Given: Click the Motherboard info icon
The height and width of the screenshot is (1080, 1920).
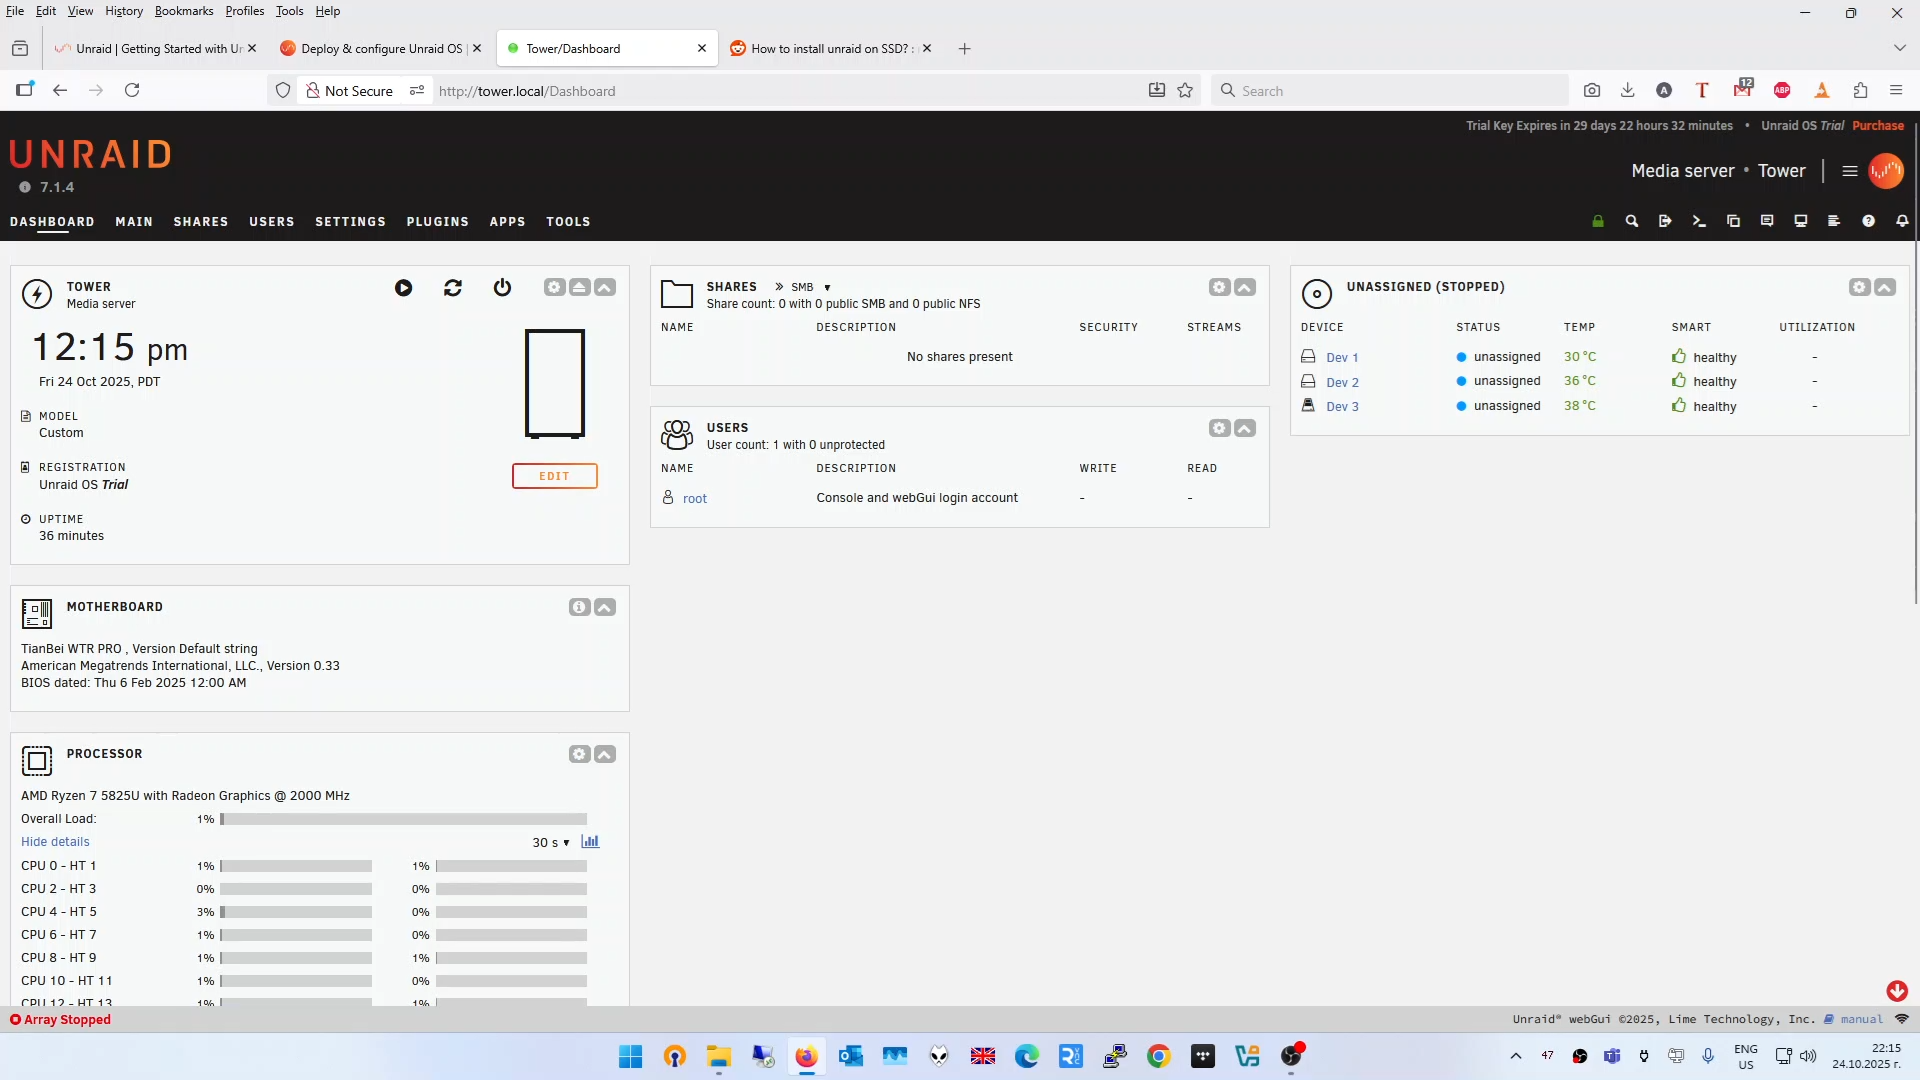Looking at the screenshot, I should coord(579,608).
